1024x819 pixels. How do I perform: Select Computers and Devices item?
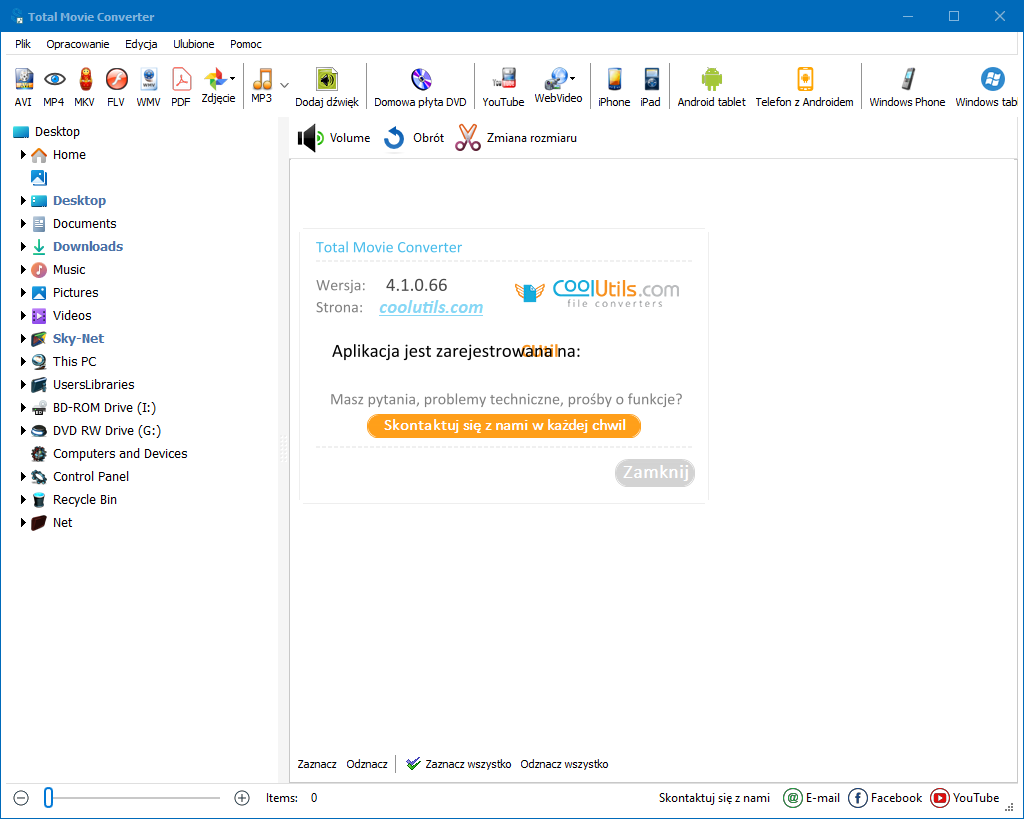[120, 453]
